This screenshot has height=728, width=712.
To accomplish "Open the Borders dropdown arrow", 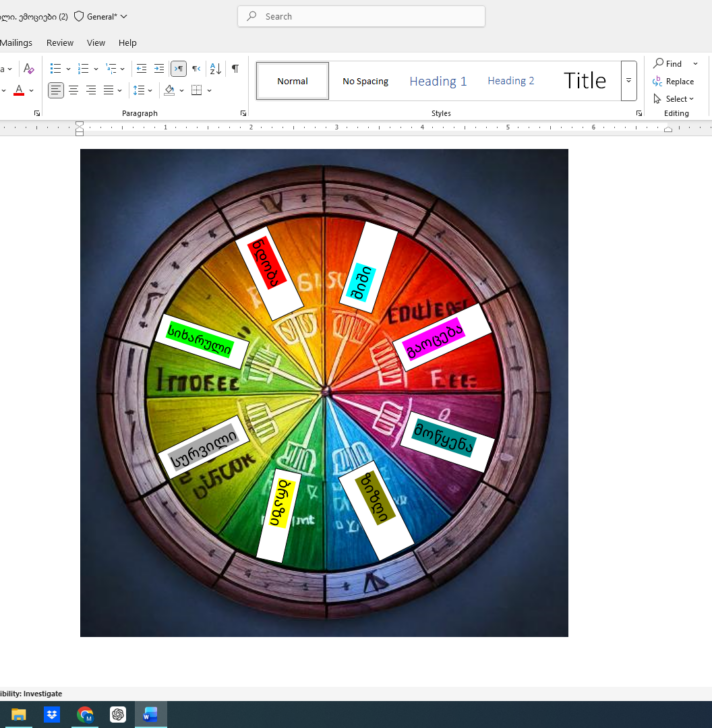I will [208, 90].
